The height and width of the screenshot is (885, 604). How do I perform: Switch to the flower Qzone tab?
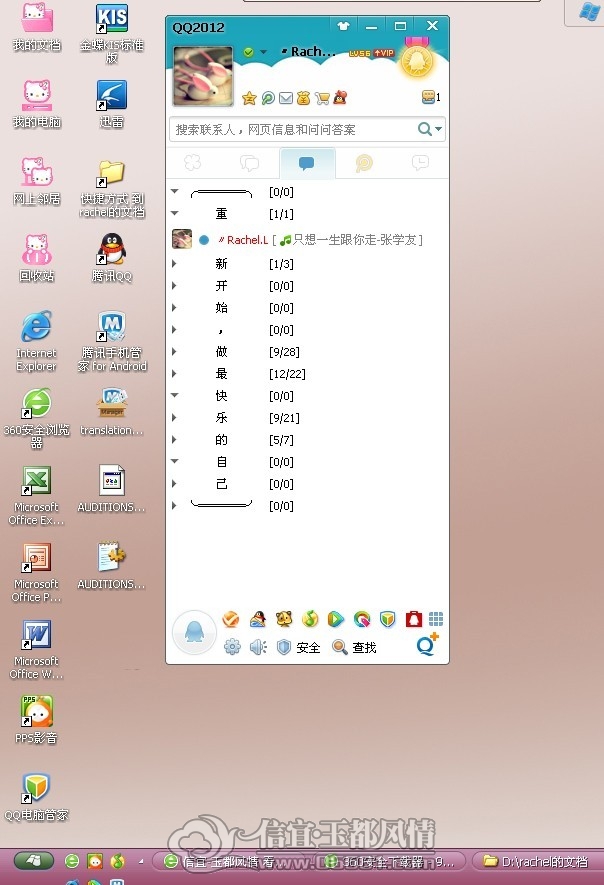point(193,163)
